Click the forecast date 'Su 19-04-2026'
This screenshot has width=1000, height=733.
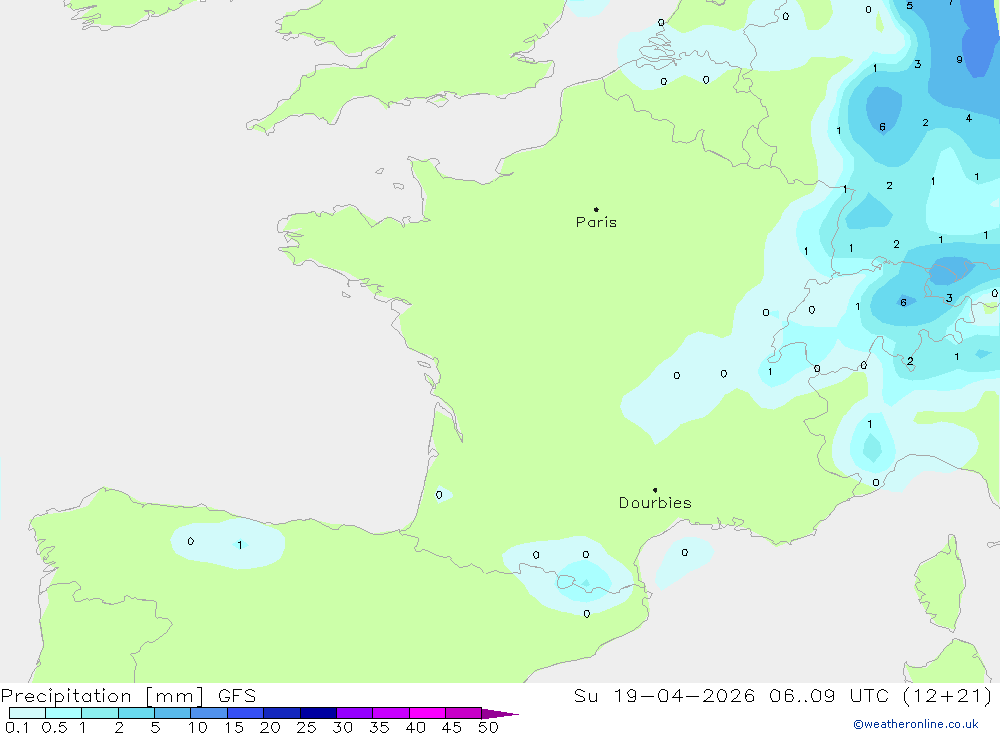(x=664, y=695)
